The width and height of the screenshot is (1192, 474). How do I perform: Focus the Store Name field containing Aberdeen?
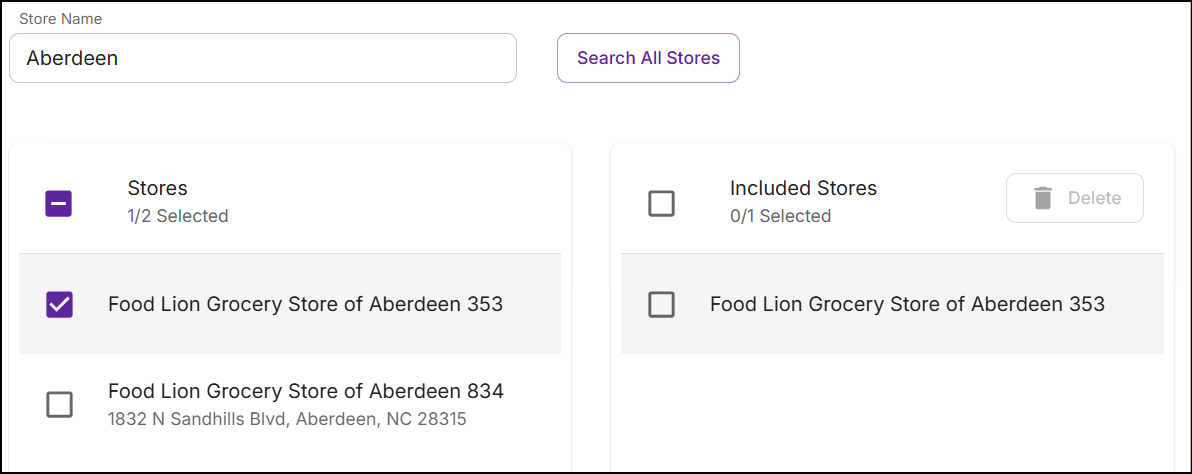pyautogui.click(x=263, y=58)
